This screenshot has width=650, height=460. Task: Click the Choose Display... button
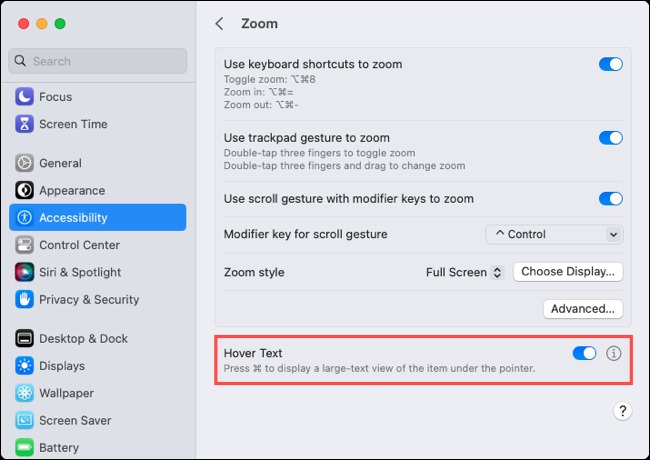(x=568, y=272)
